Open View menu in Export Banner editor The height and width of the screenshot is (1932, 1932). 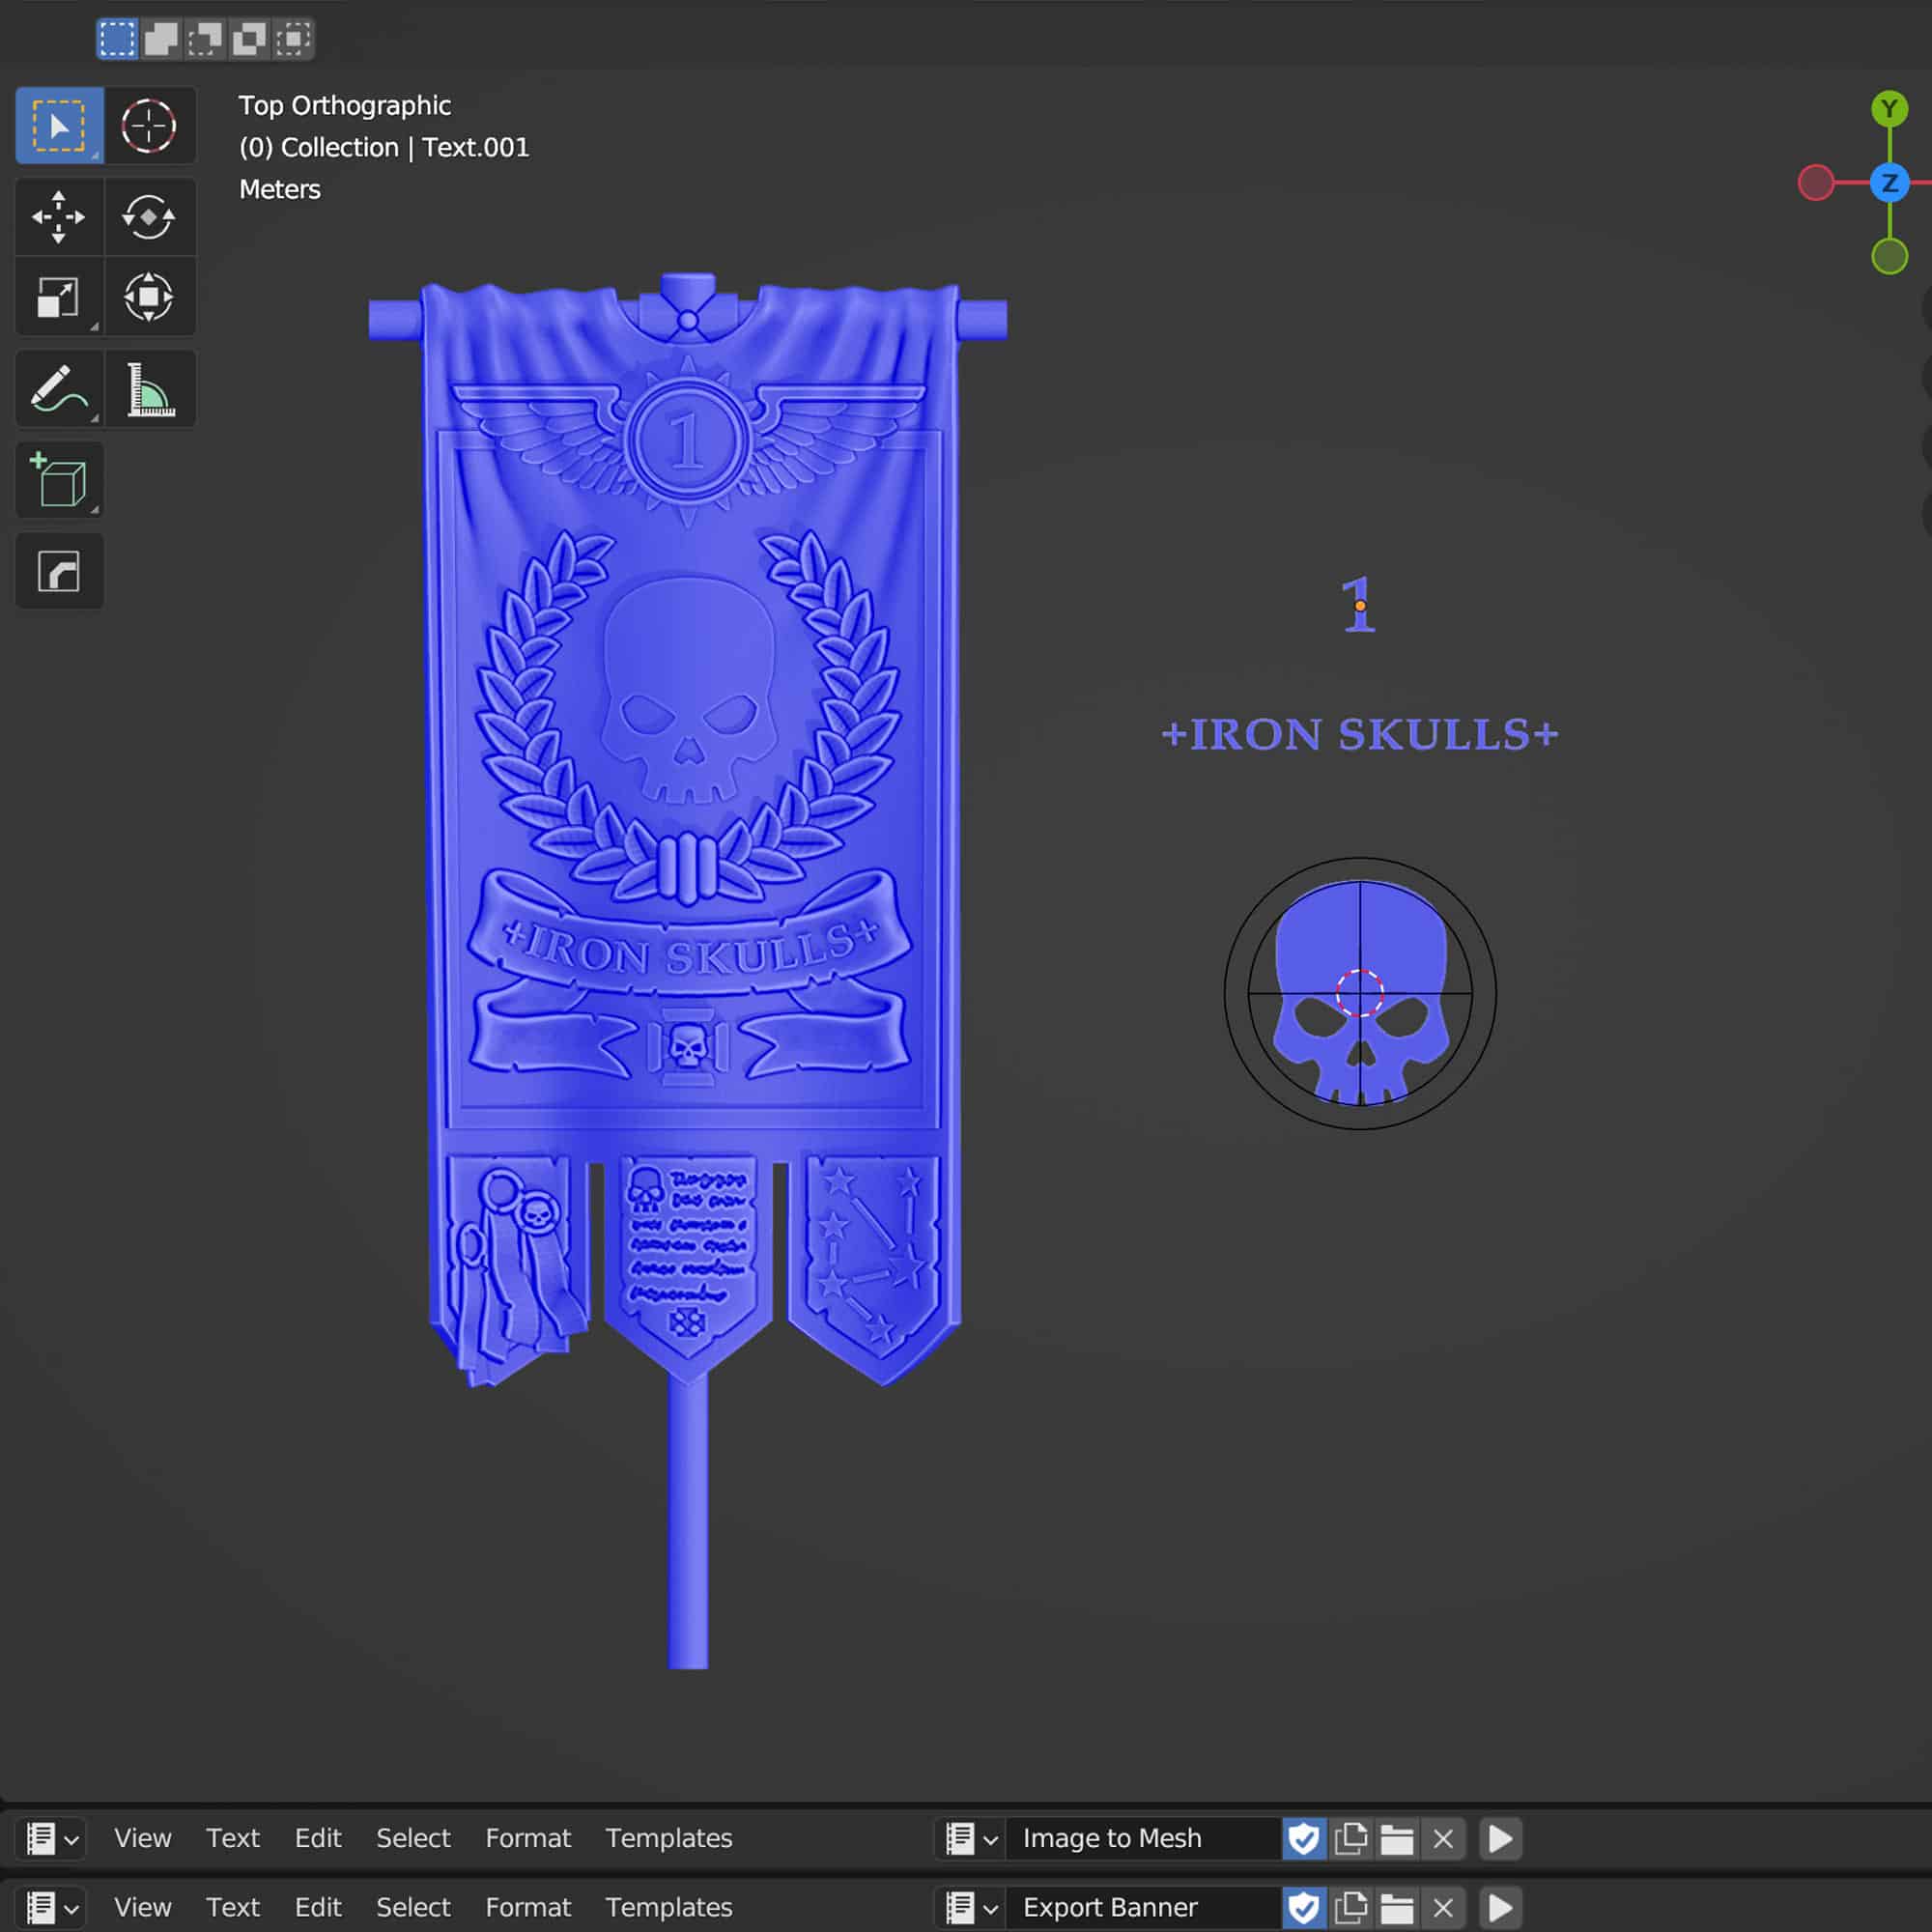click(143, 1907)
